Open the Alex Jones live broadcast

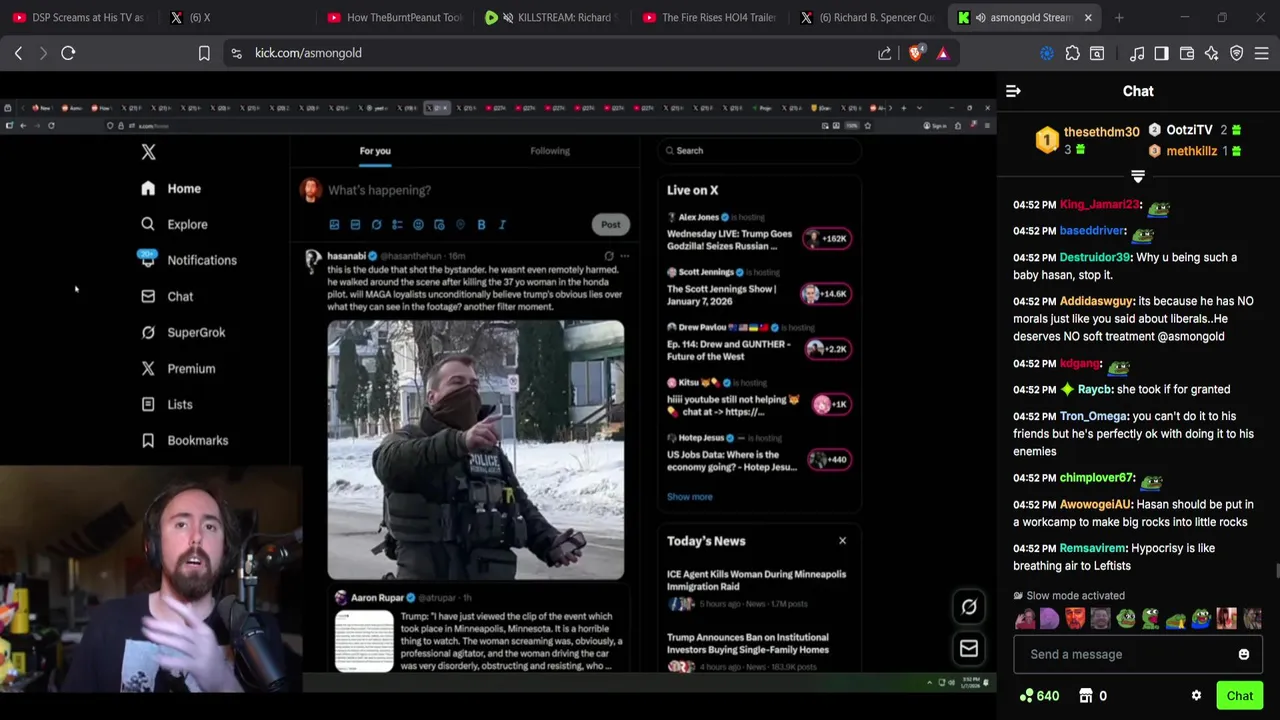(758, 233)
